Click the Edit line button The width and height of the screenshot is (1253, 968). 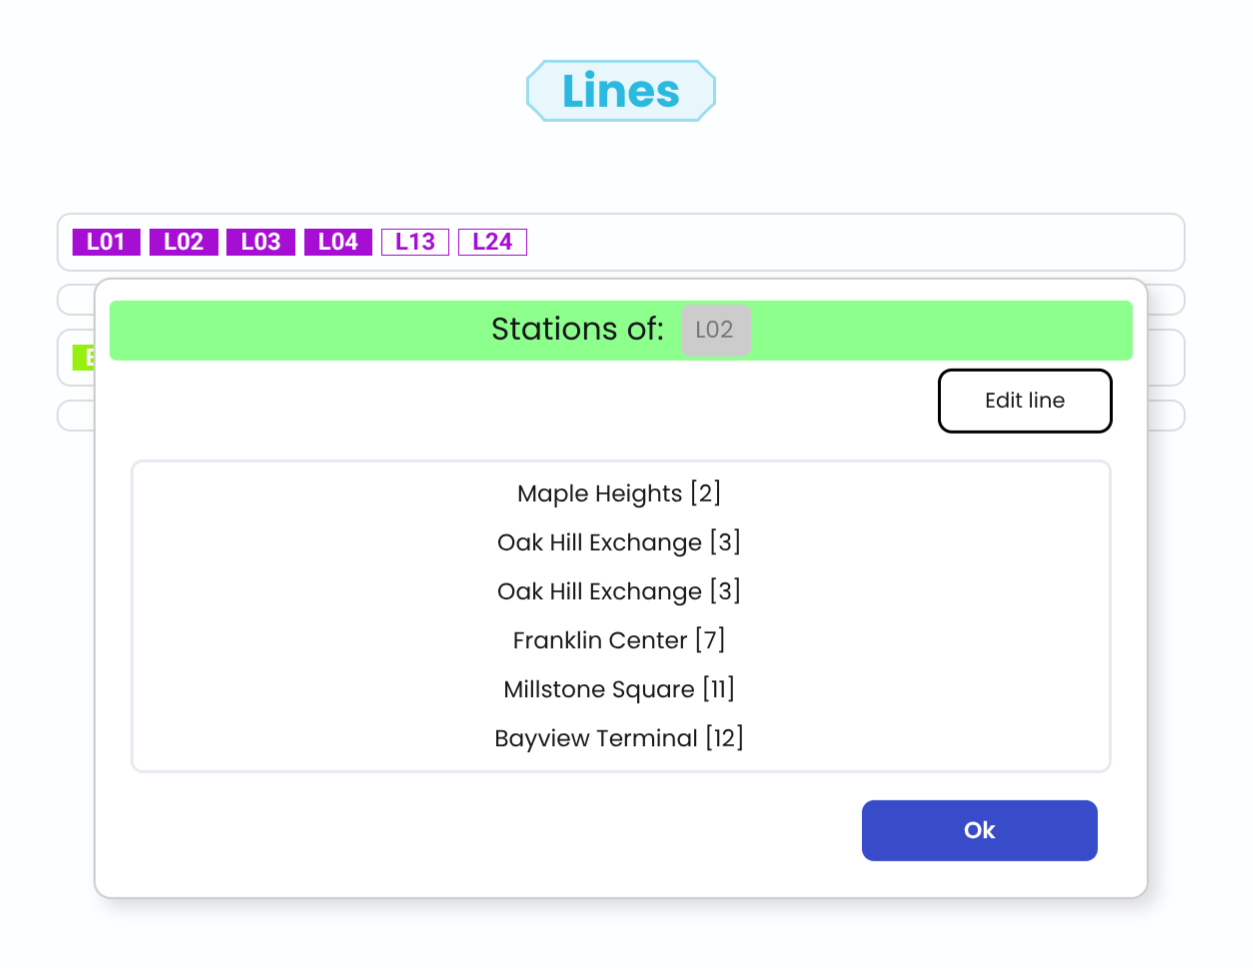[x=1024, y=401]
